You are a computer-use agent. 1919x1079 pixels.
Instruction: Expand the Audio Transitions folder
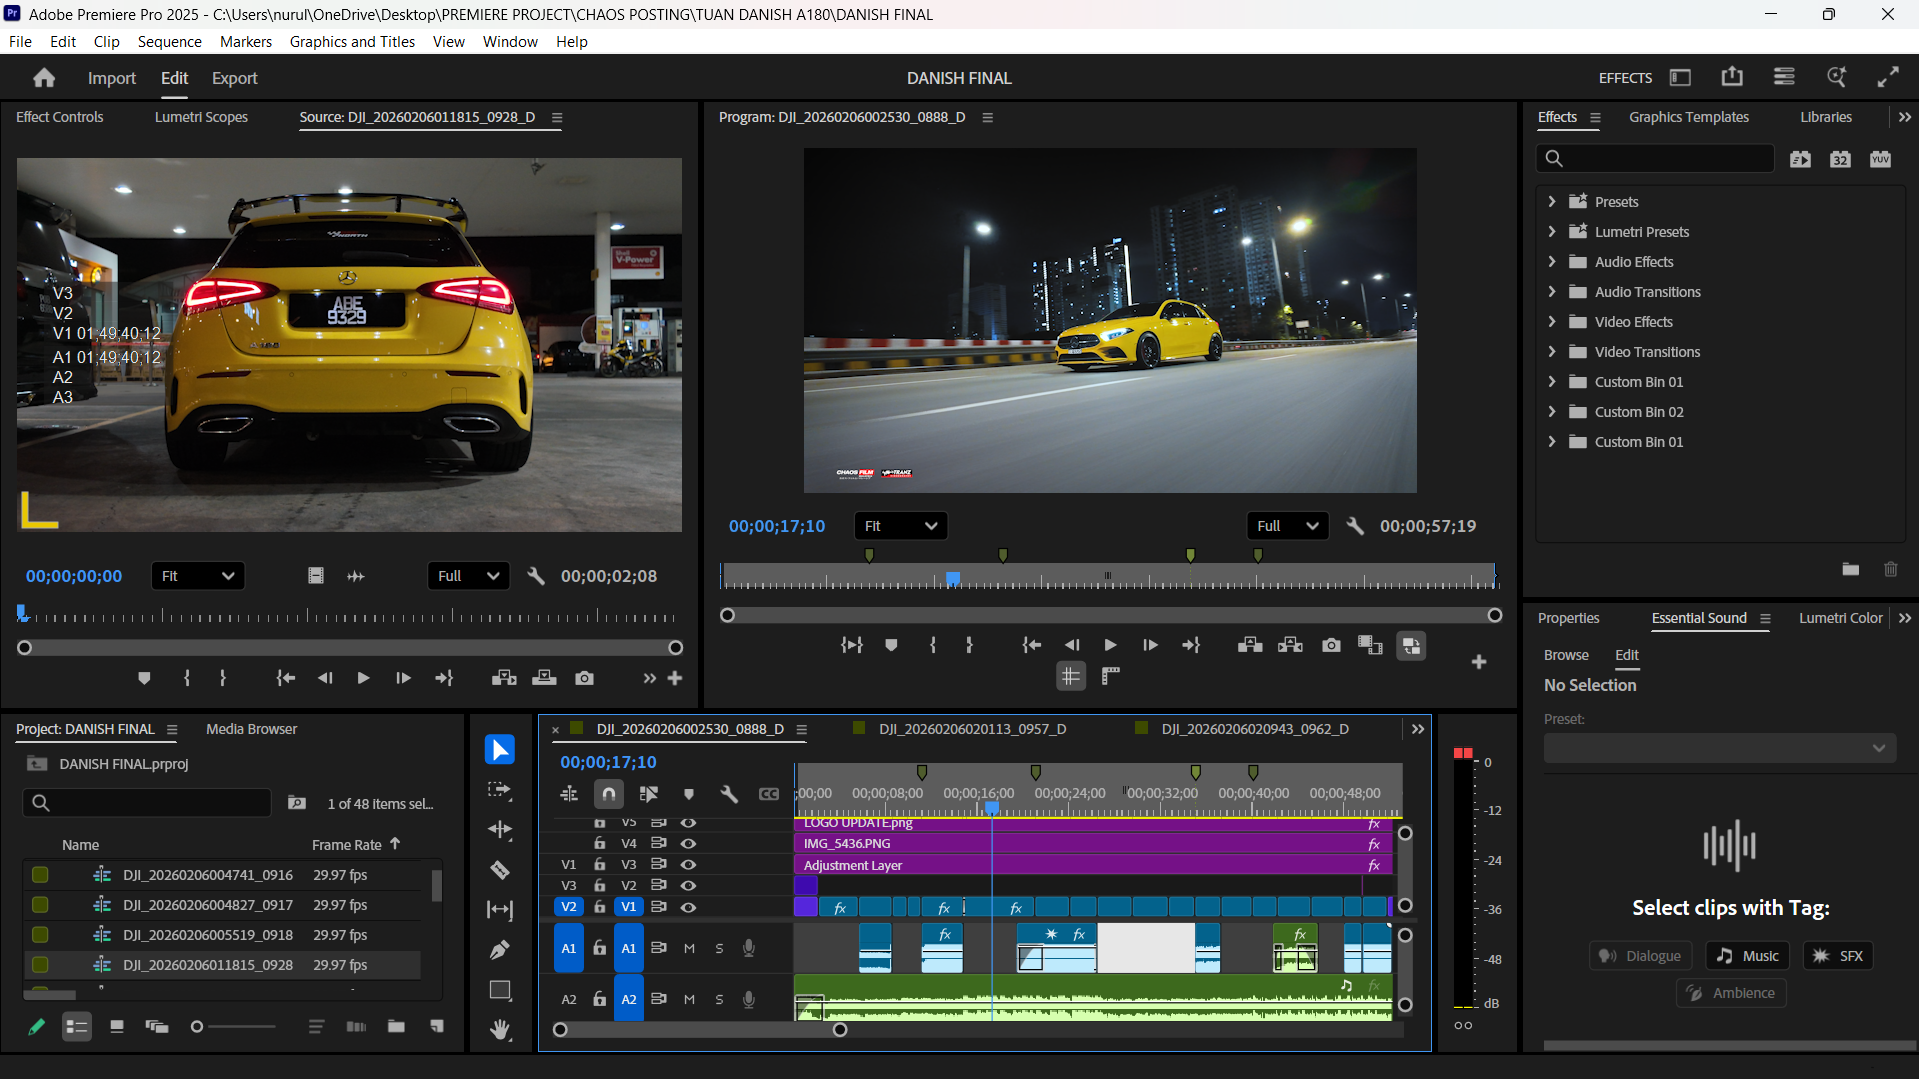tap(1552, 292)
